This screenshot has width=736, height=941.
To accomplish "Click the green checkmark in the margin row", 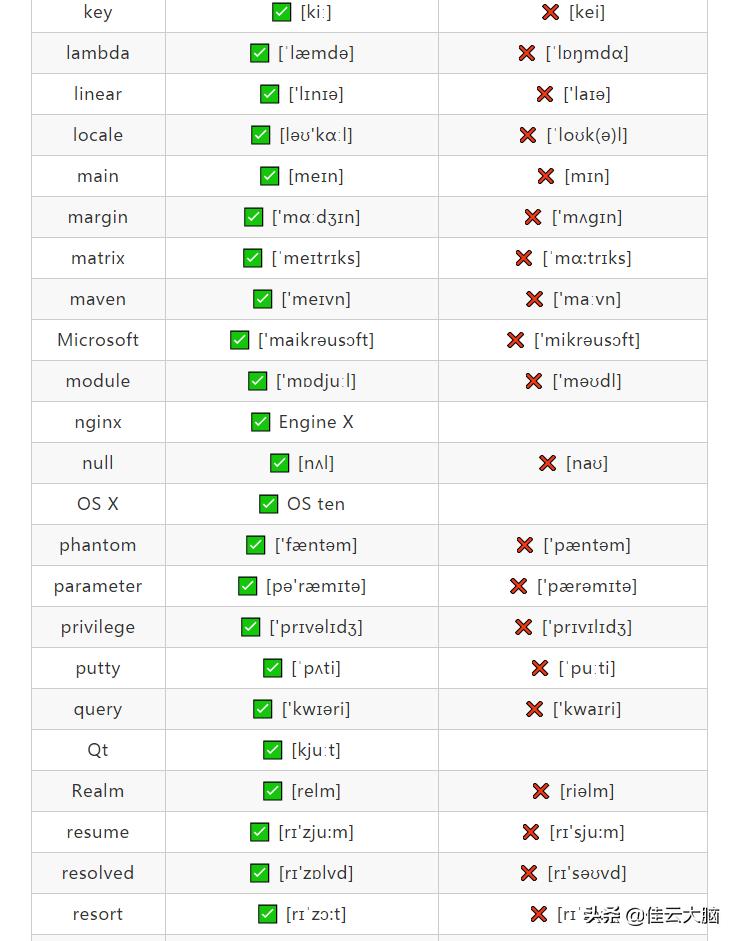I will (x=254, y=217).
